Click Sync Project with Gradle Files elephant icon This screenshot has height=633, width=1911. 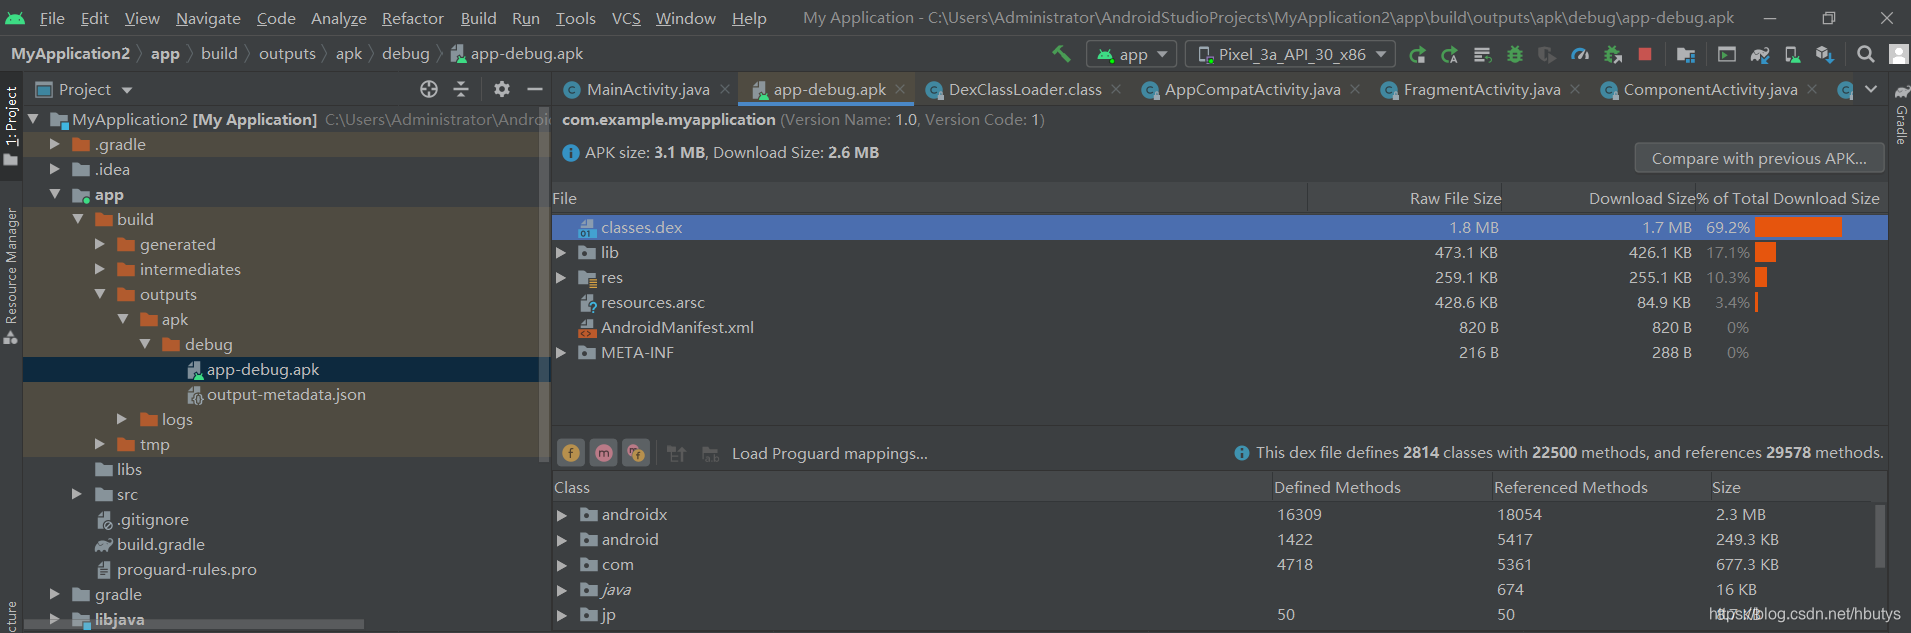1760,55
